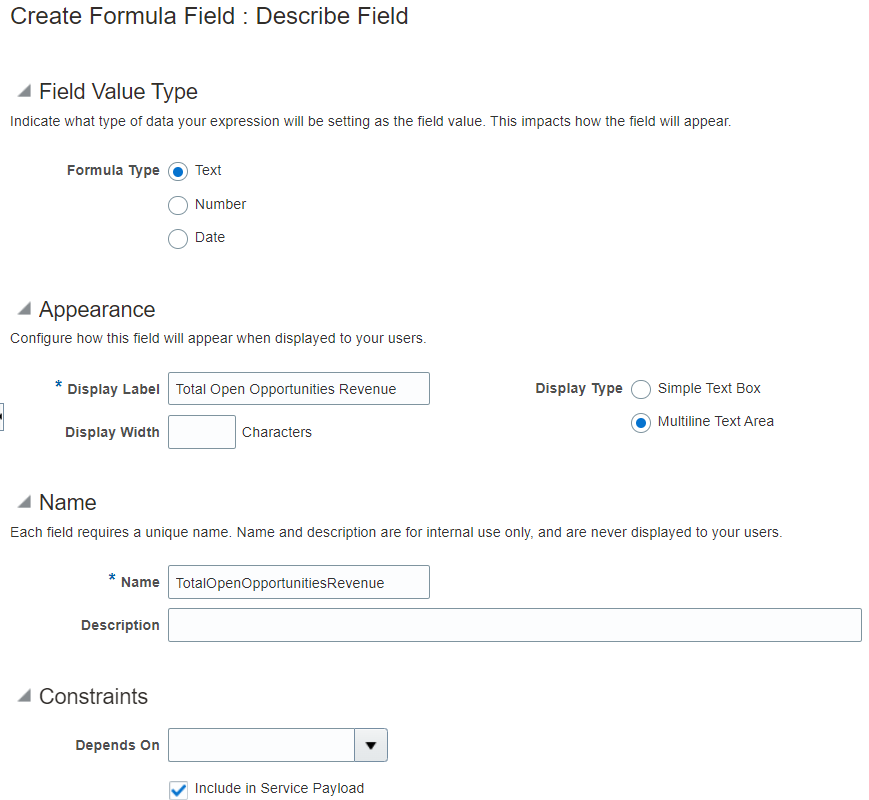Click the Field Value Type heading
869x800 pixels.
pyautogui.click(x=117, y=90)
